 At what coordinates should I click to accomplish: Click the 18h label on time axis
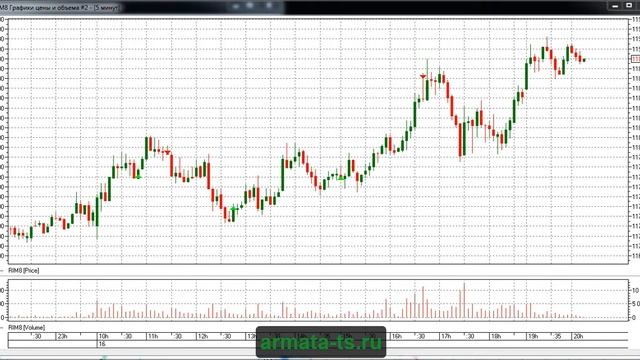[496, 336]
